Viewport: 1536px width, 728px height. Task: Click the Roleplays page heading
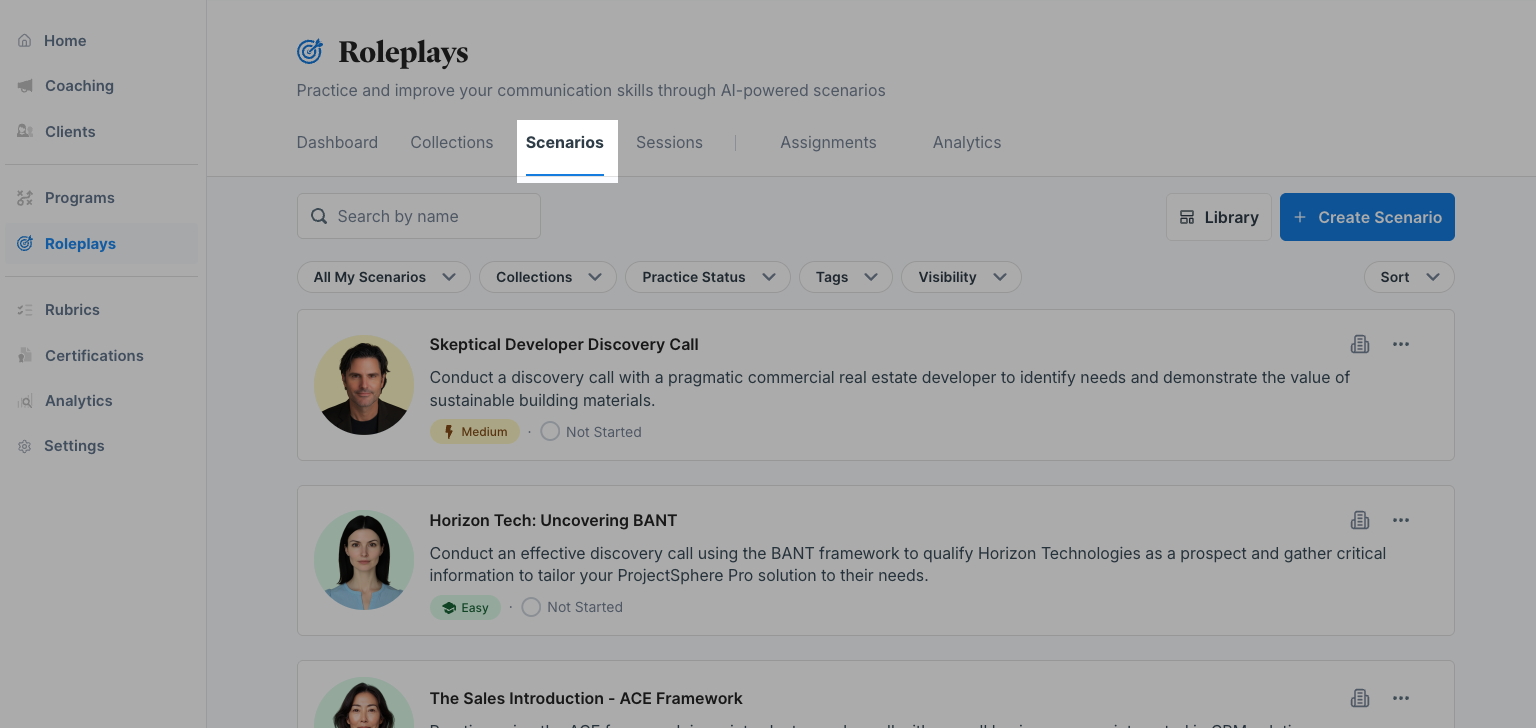403,52
